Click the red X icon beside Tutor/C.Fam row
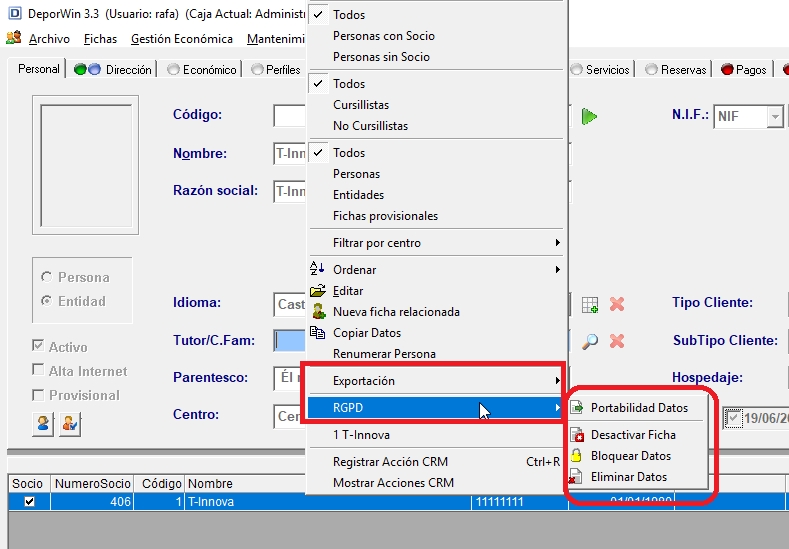The width and height of the screenshot is (789, 549). 617,341
